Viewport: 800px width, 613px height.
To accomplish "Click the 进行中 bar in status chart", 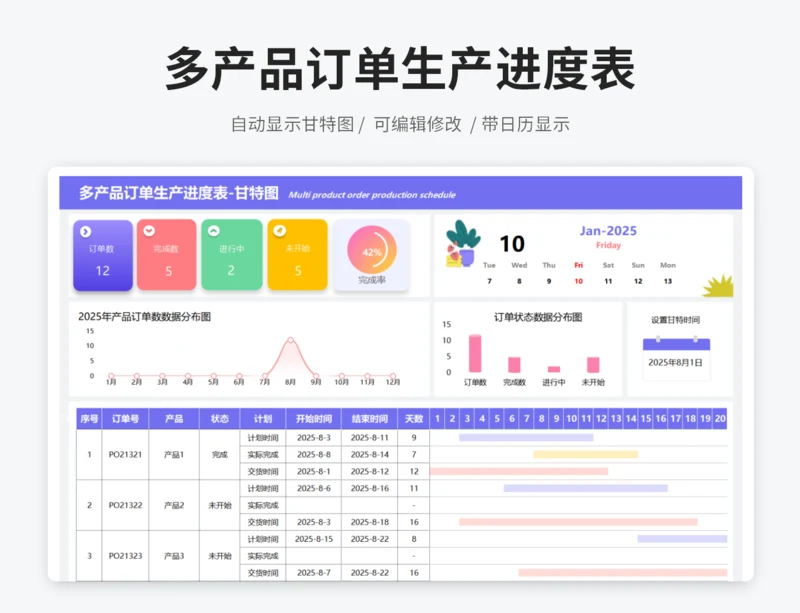I will coord(554,369).
